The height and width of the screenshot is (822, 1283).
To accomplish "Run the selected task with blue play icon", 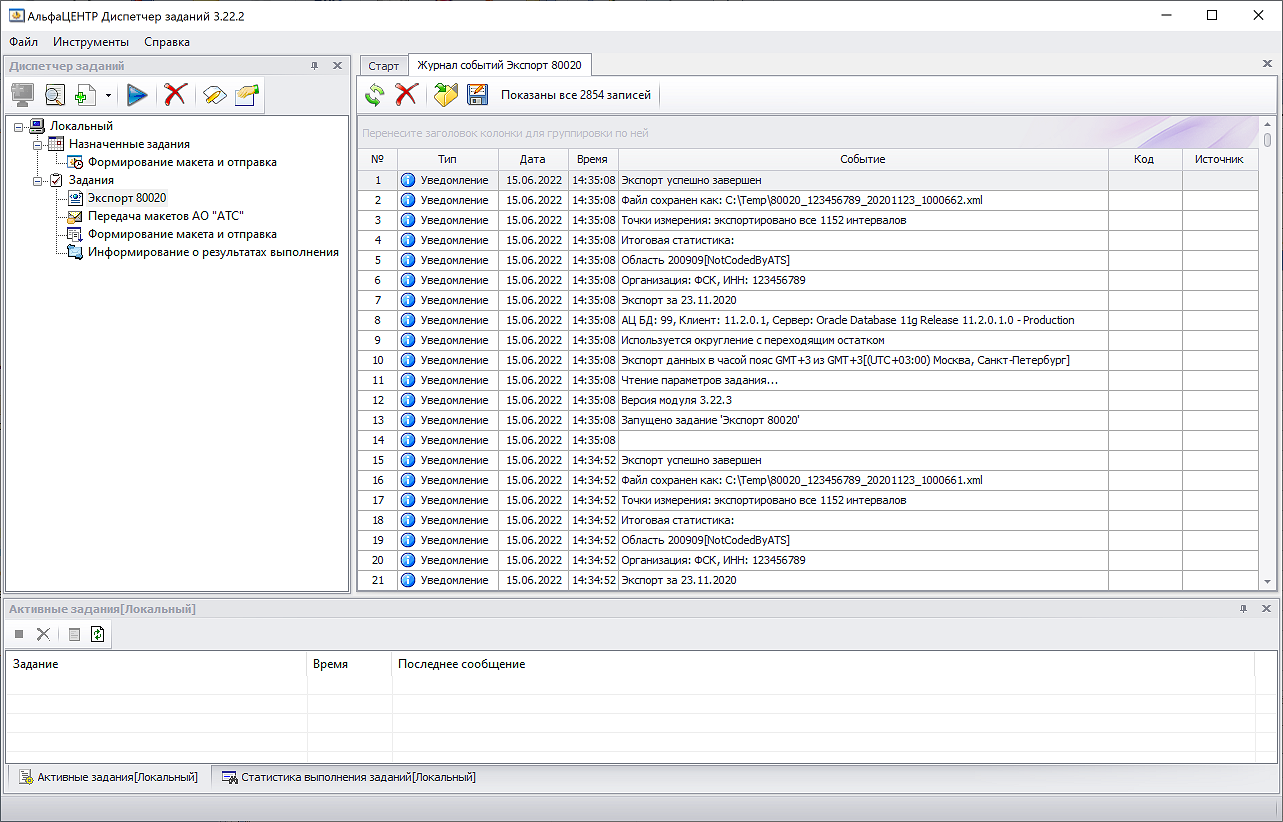I will (137, 95).
